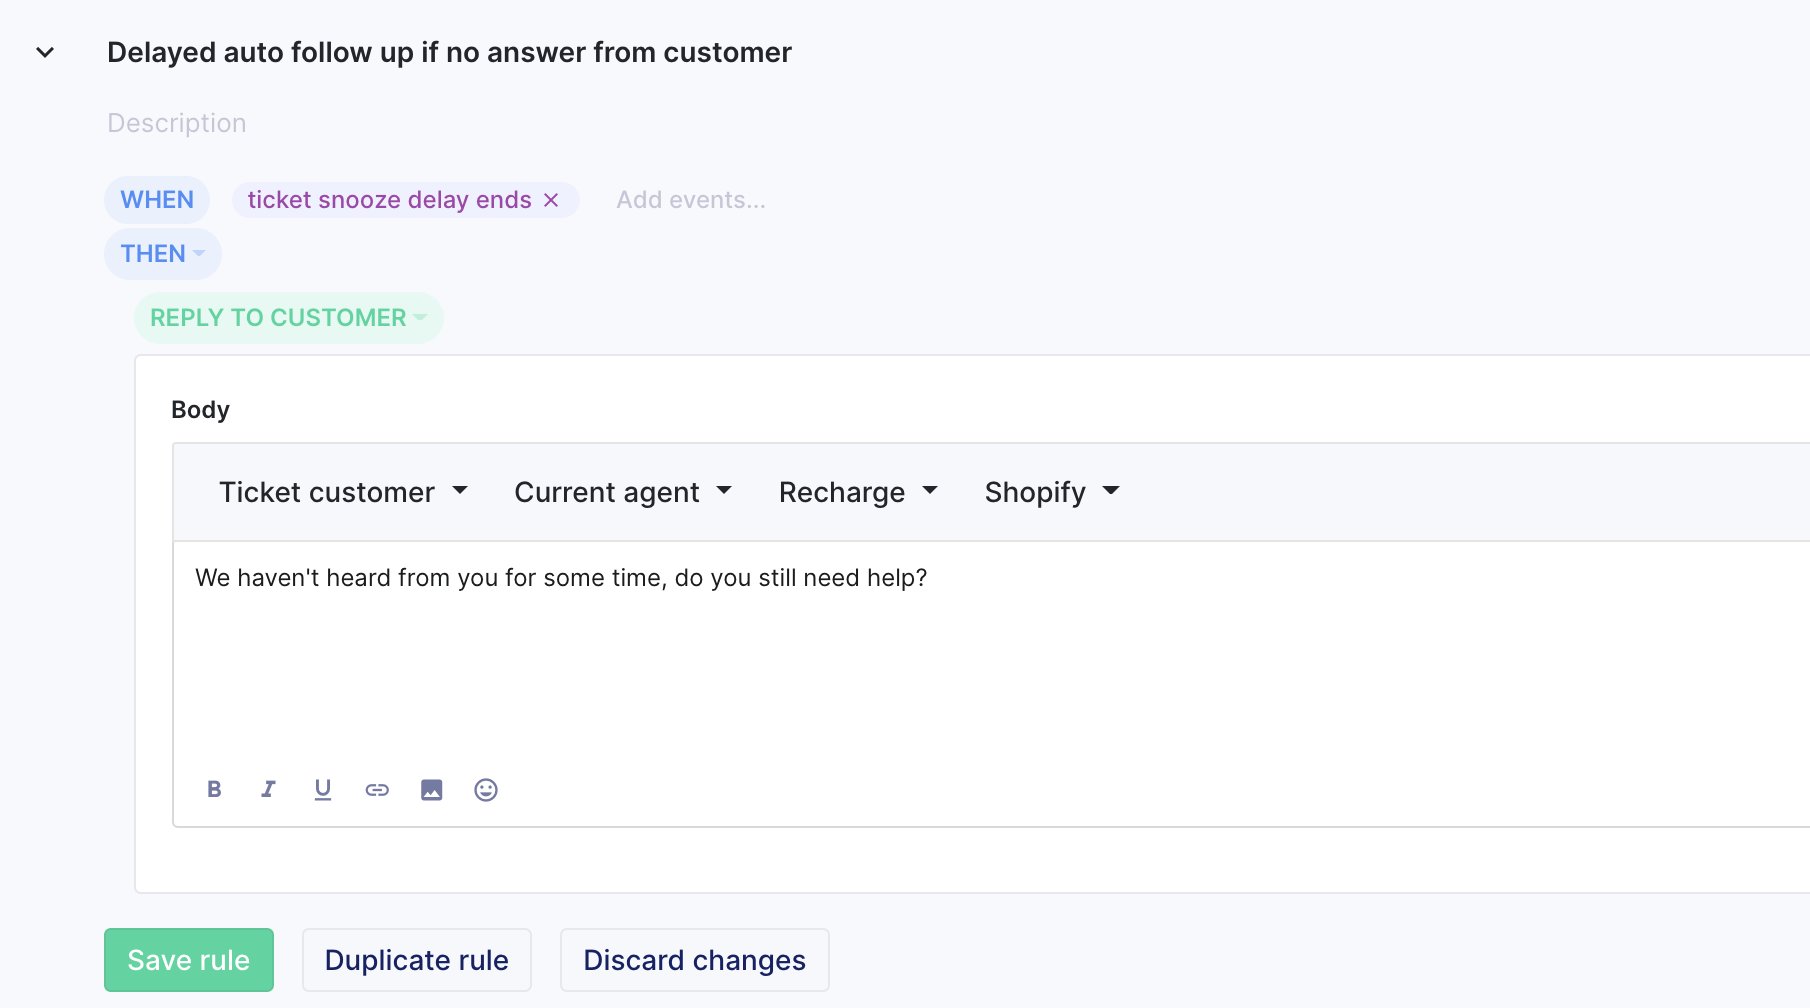Open the emoji picker

[x=486, y=790]
